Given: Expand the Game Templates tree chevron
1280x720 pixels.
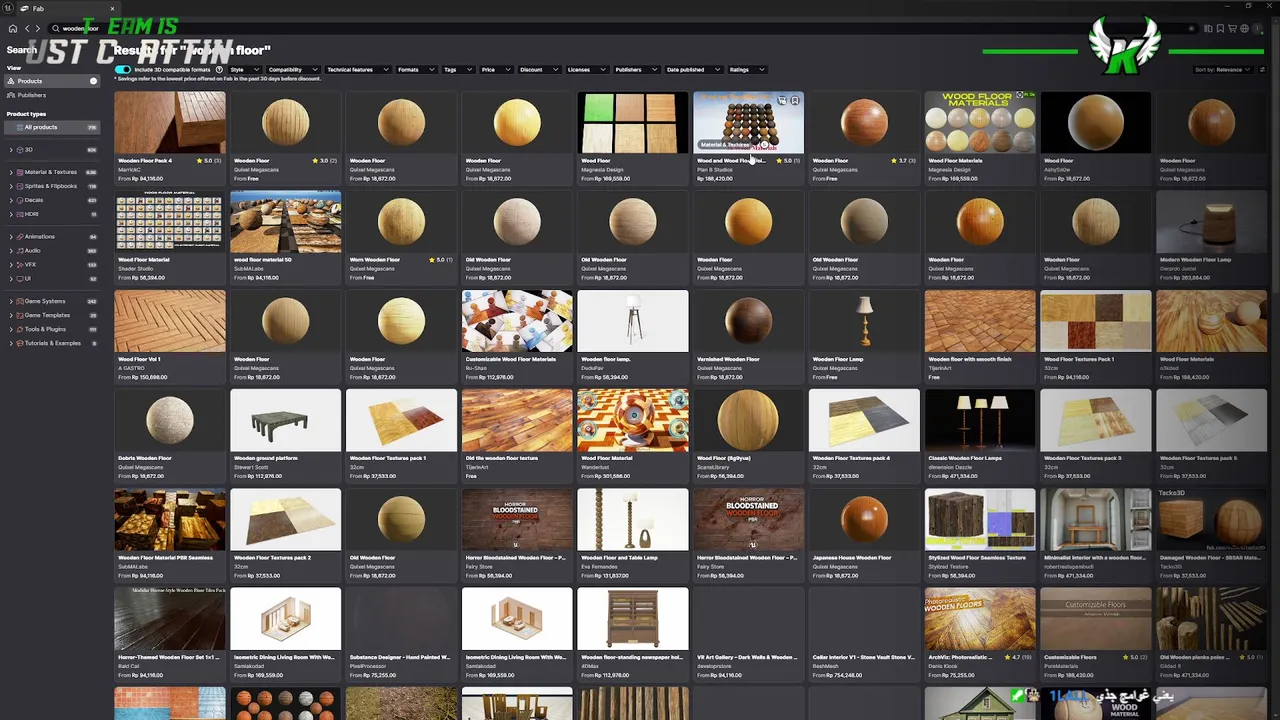Looking at the screenshot, I should [x=10, y=315].
